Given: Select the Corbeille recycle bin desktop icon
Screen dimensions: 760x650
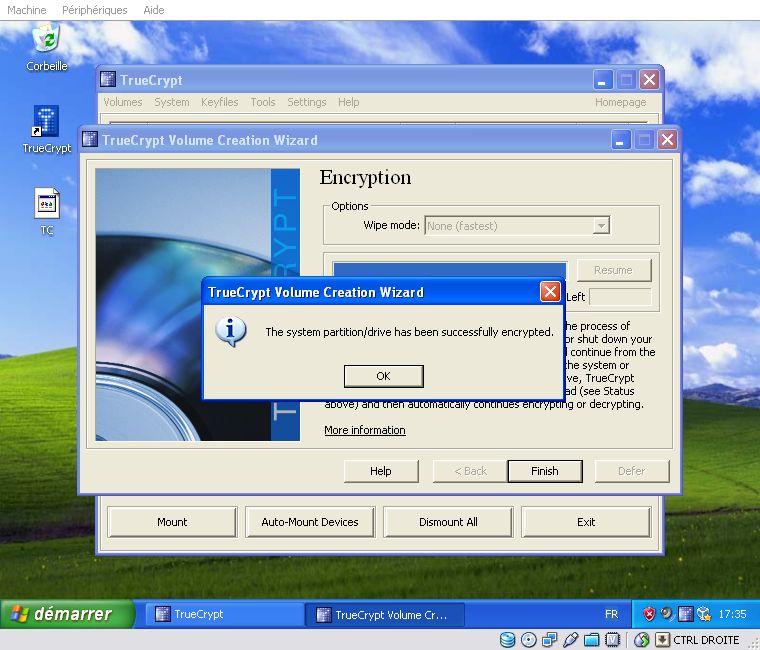Looking at the screenshot, I should [x=47, y=48].
